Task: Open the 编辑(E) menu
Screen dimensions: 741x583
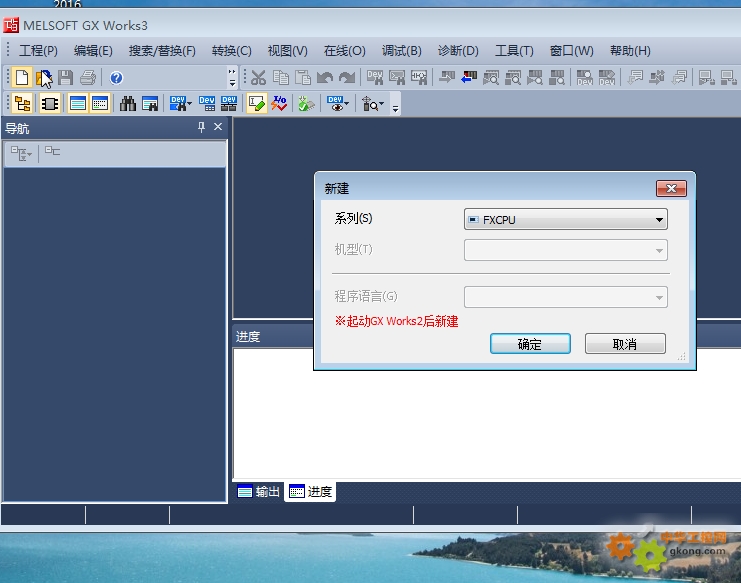Action: point(93,51)
